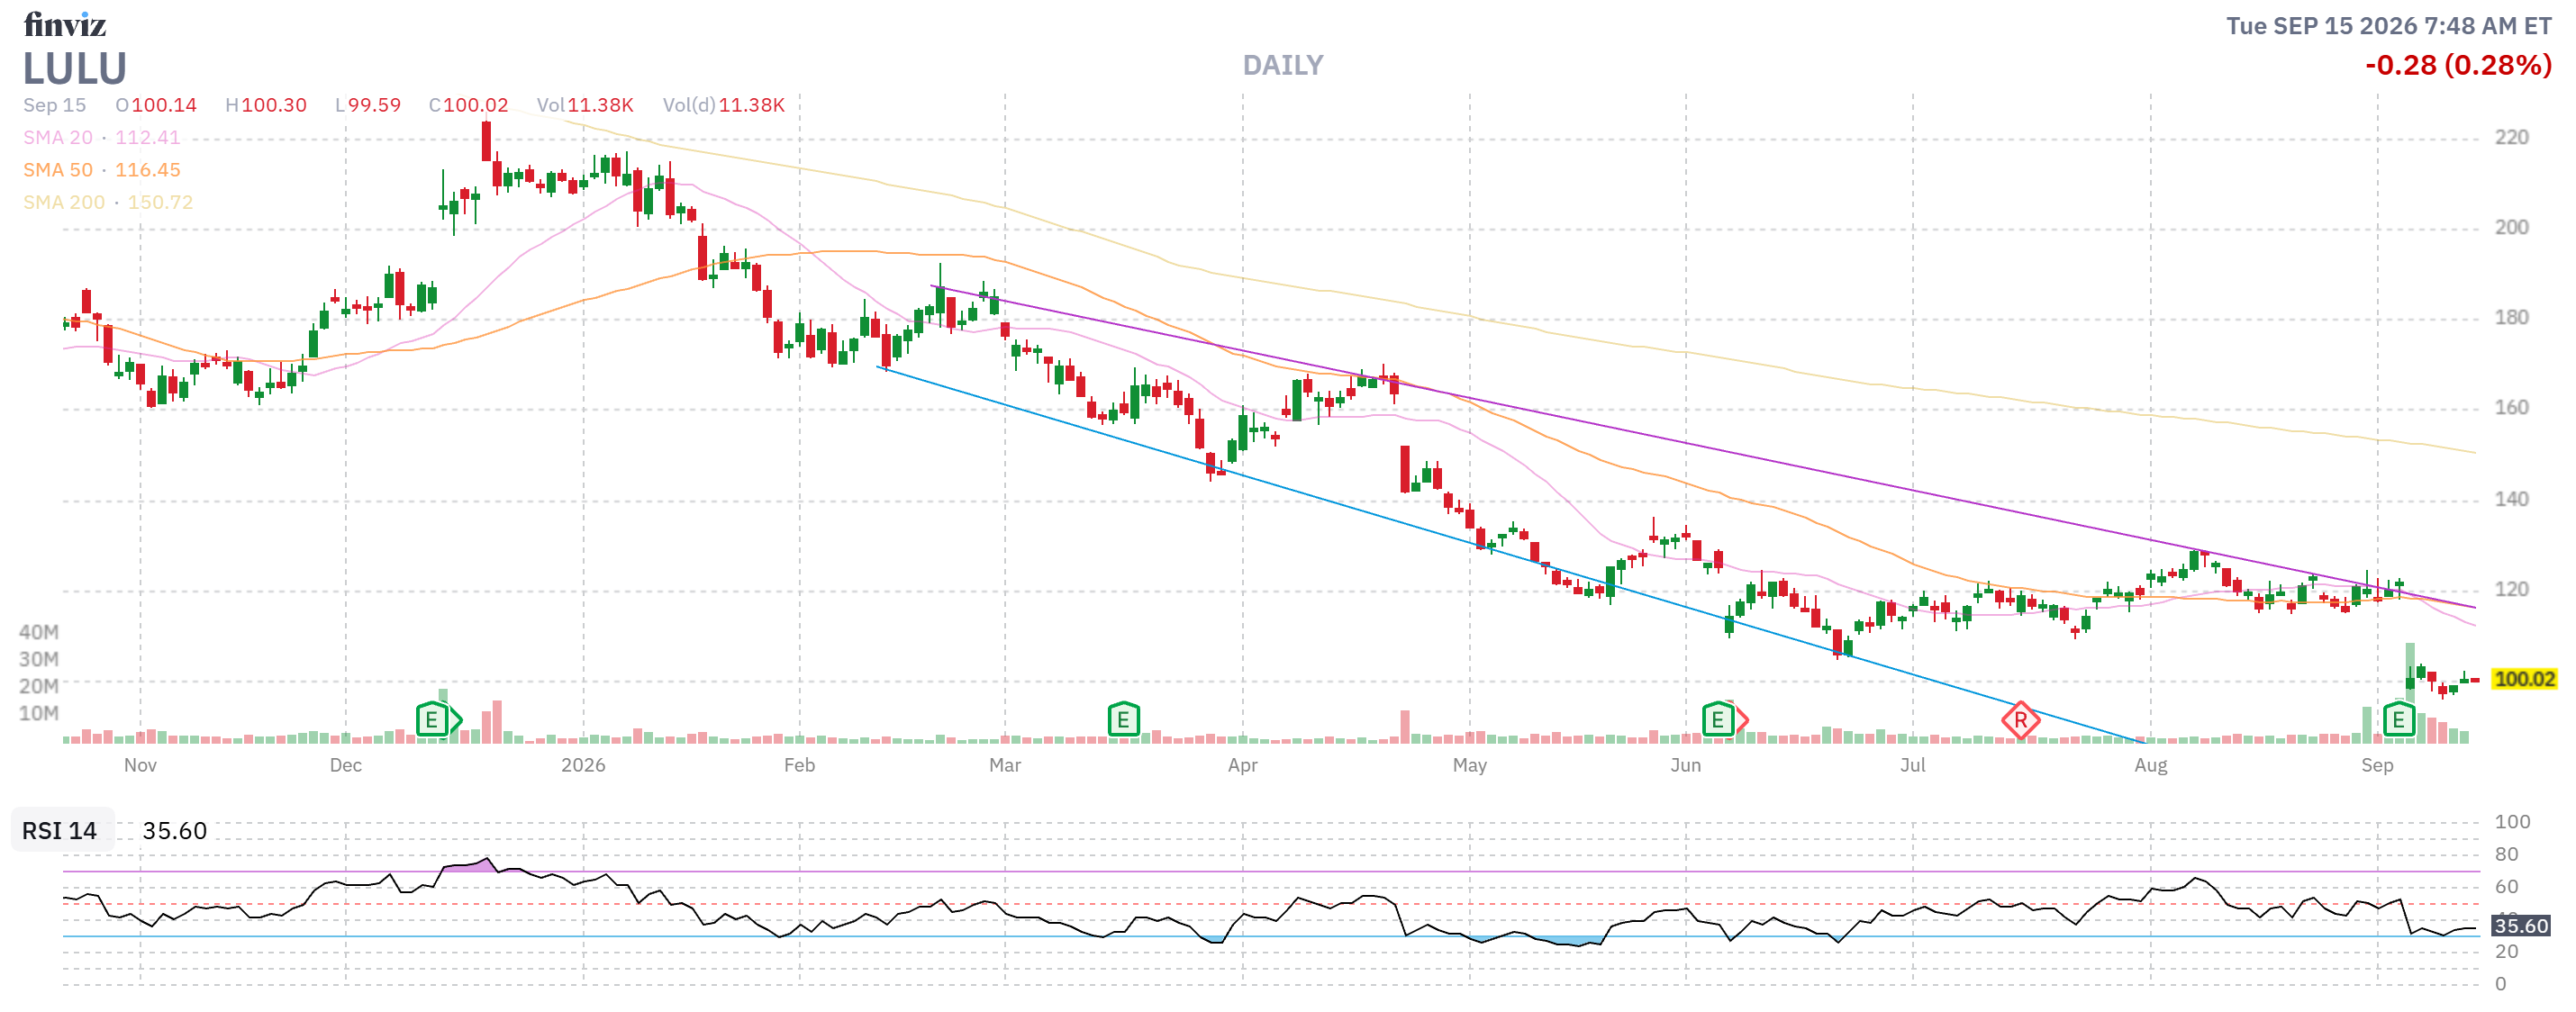Open the September earnings E marker
The width and height of the screenshot is (2576, 1012).
2398,719
